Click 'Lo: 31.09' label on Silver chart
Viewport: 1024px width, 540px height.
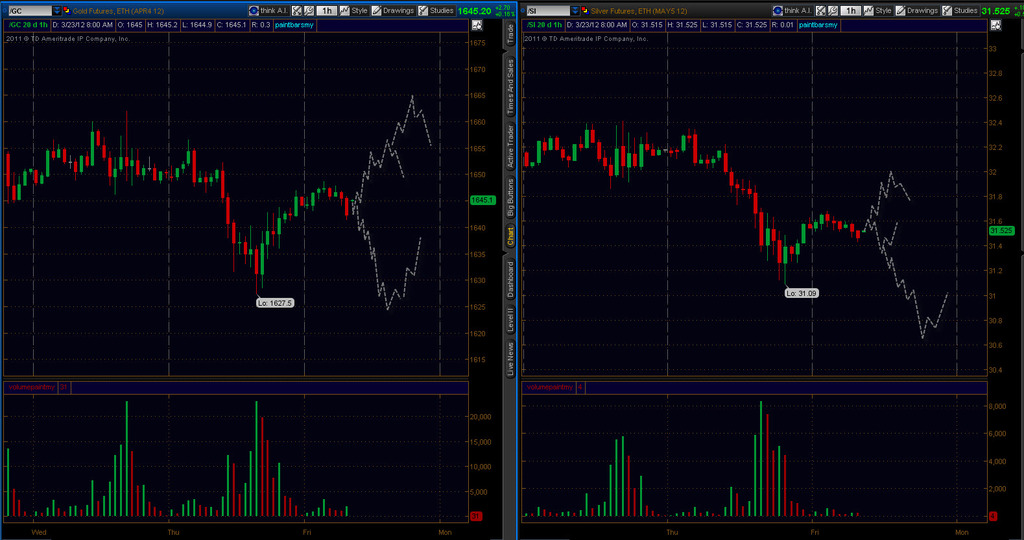[801, 293]
